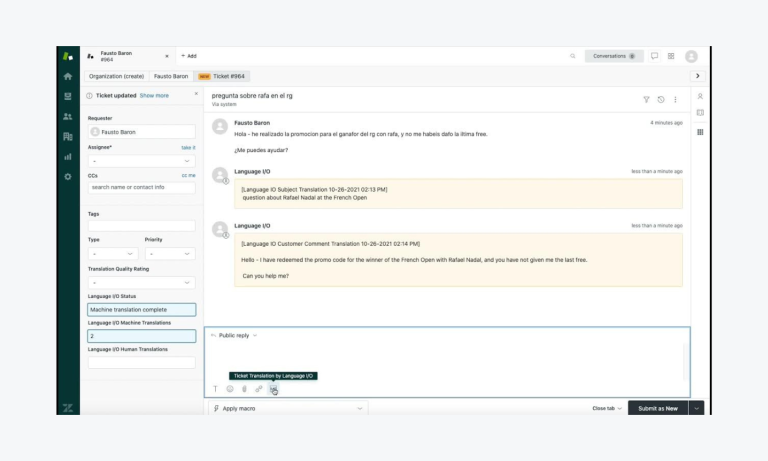Open the knowledge panel icon on right
The width and height of the screenshot is (768, 461).
coord(700,113)
